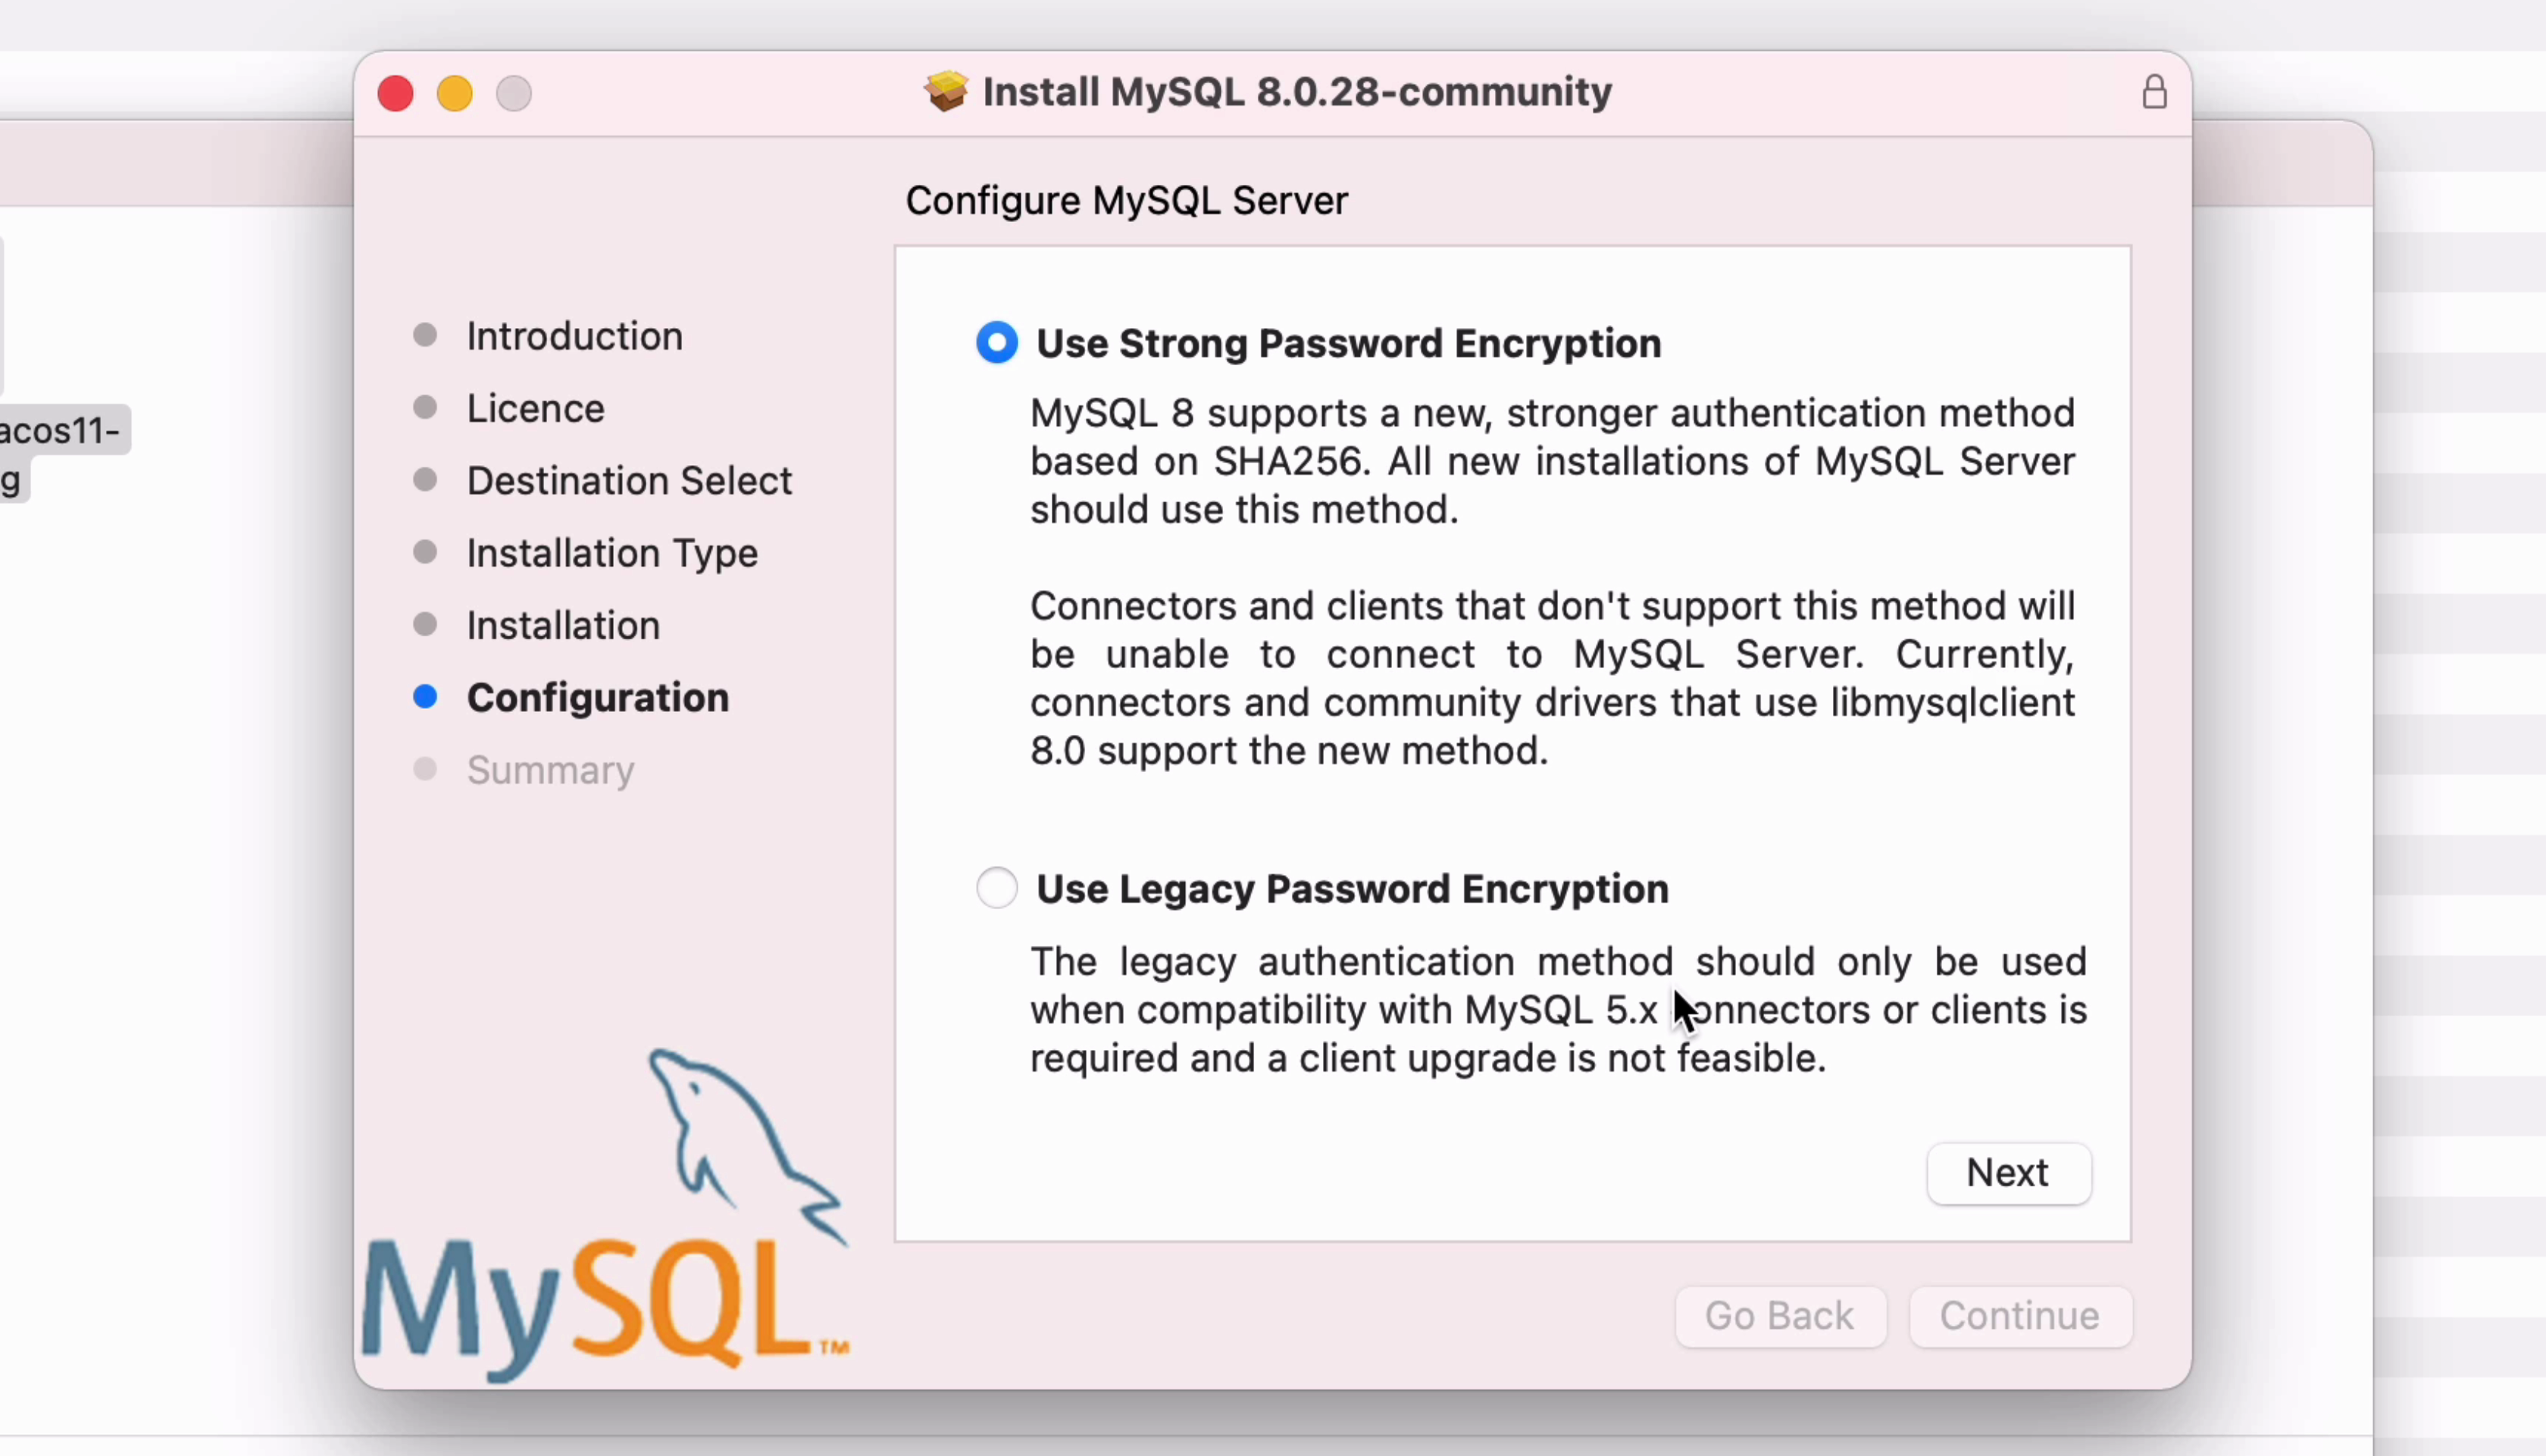
Task: Click the Destination Select step
Action: click(629, 481)
